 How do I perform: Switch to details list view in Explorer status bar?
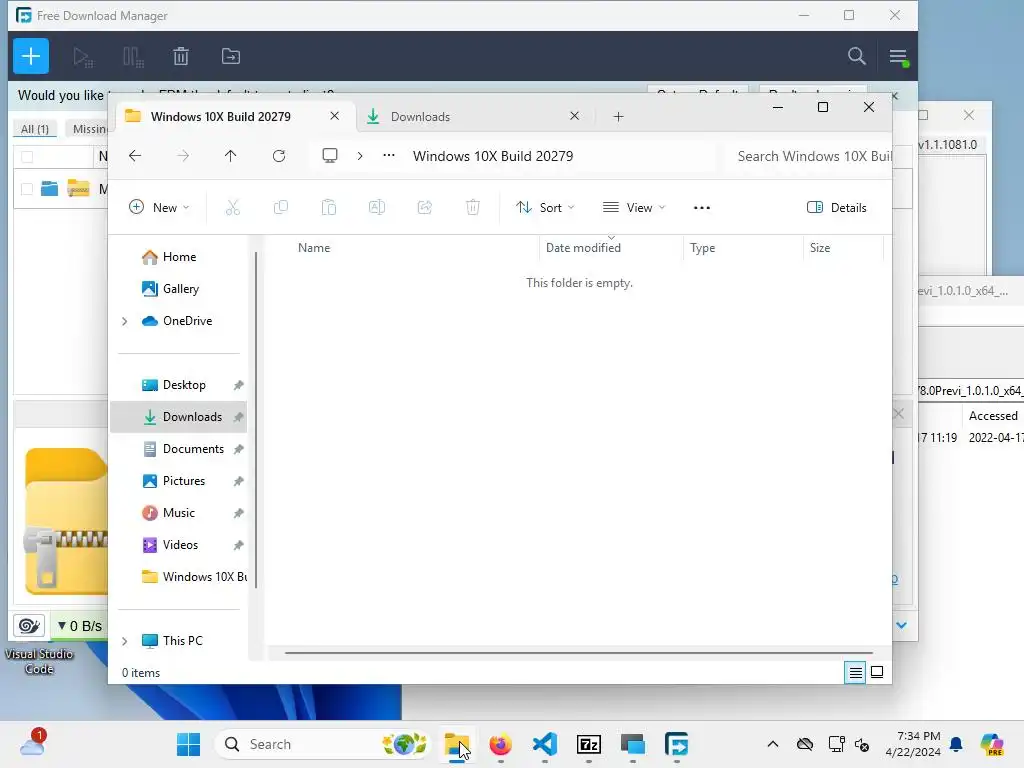pyautogui.click(x=855, y=673)
